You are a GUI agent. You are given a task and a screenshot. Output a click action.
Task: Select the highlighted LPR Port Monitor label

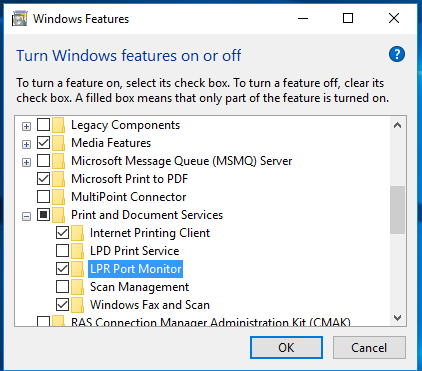[136, 269]
